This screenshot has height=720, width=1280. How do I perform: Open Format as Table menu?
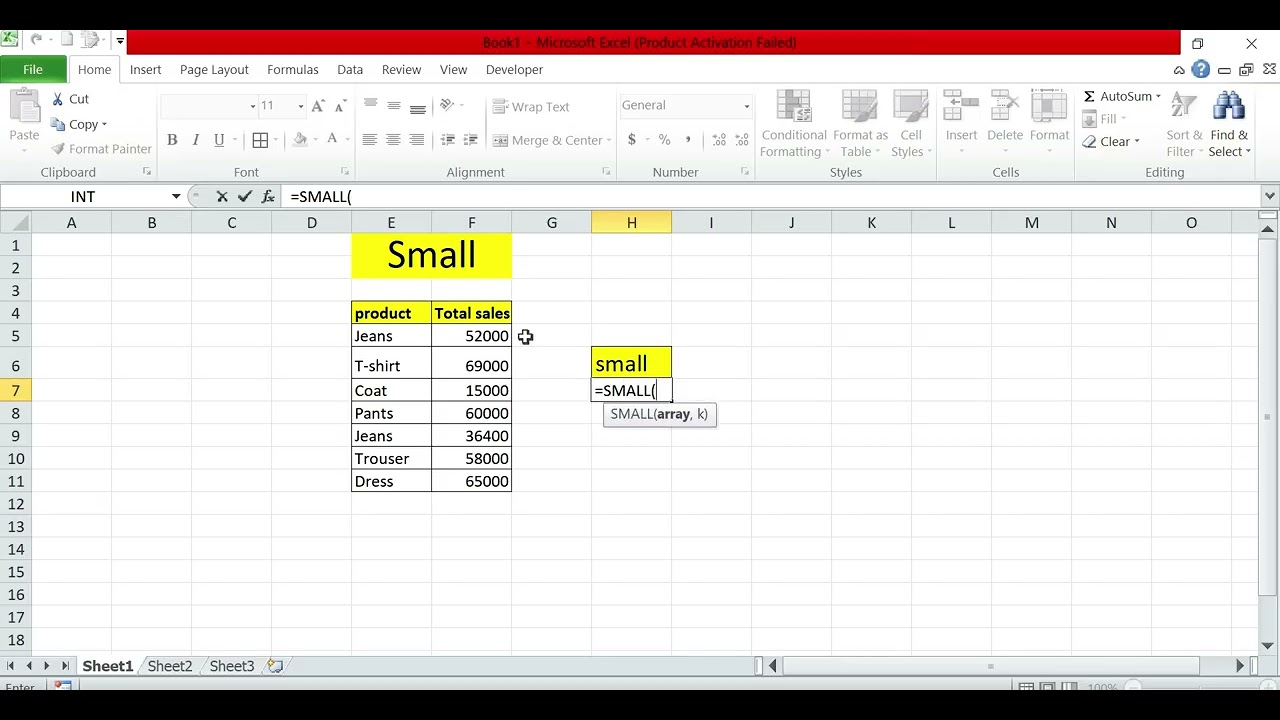[860, 124]
